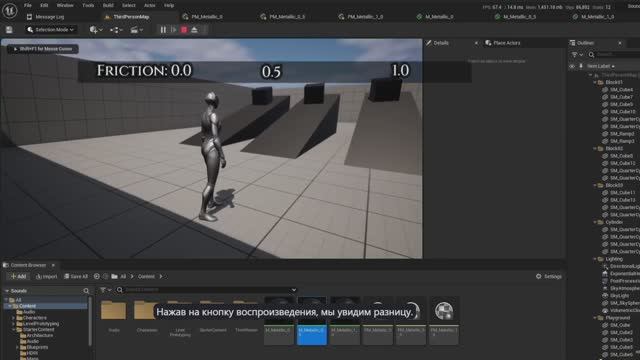
Task: Open the add content to project toolbar icon
Action: [96, 30]
